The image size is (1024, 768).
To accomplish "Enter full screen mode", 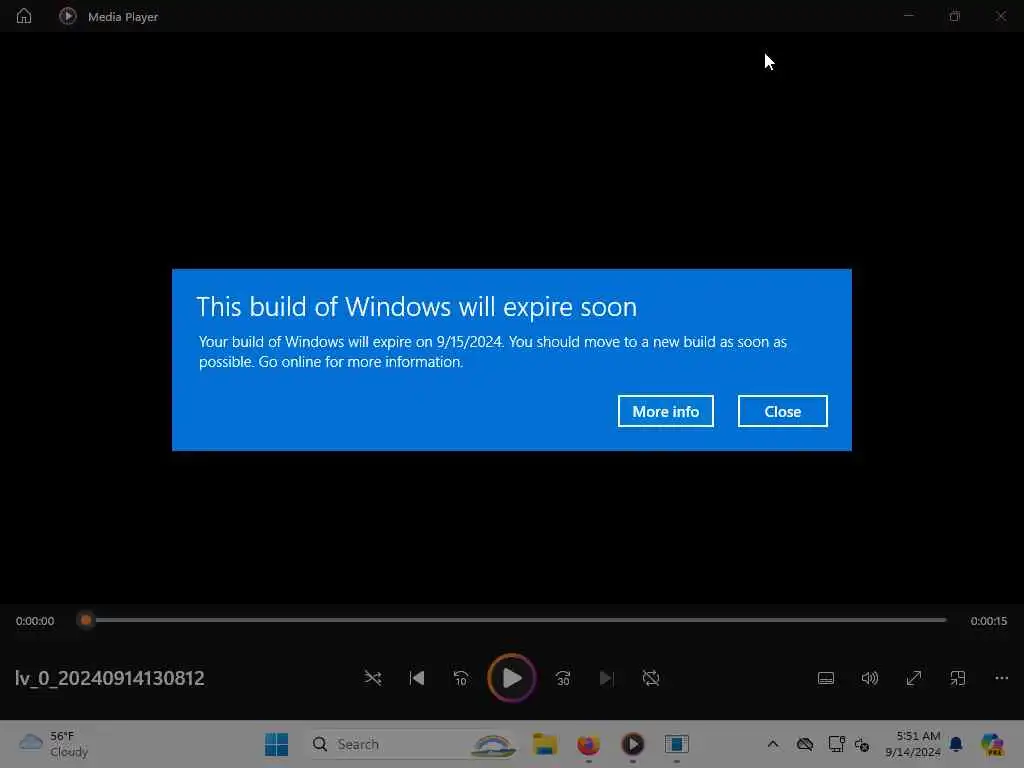I will (x=914, y=678).
